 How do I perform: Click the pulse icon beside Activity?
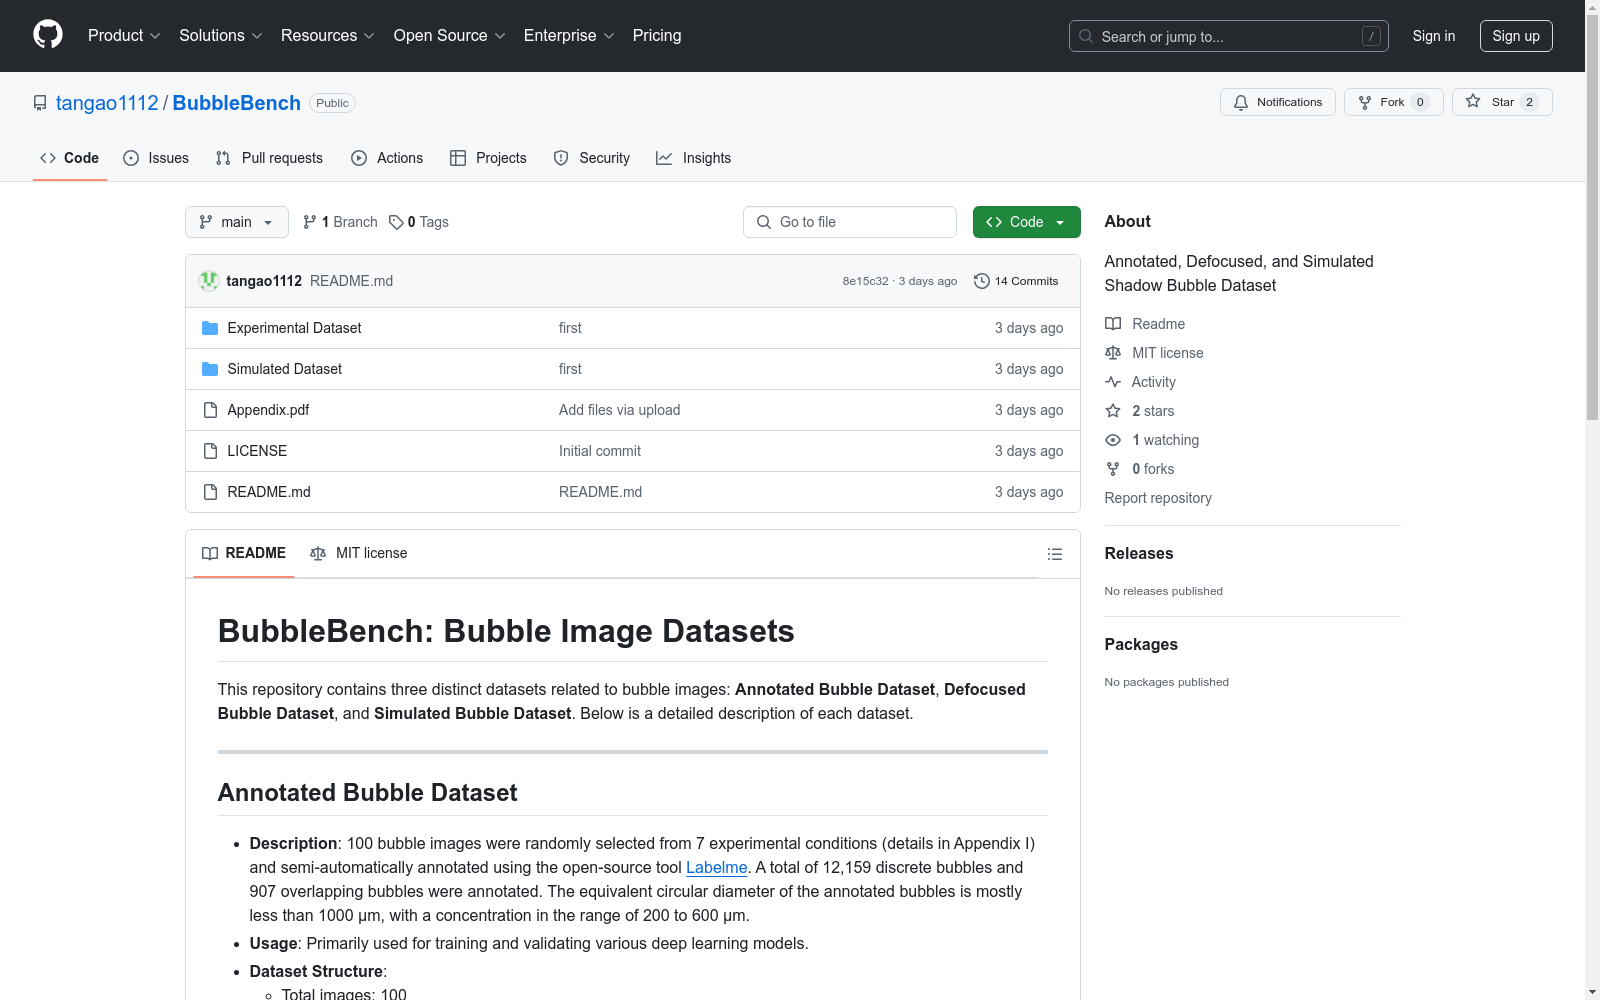[1113, 382]
